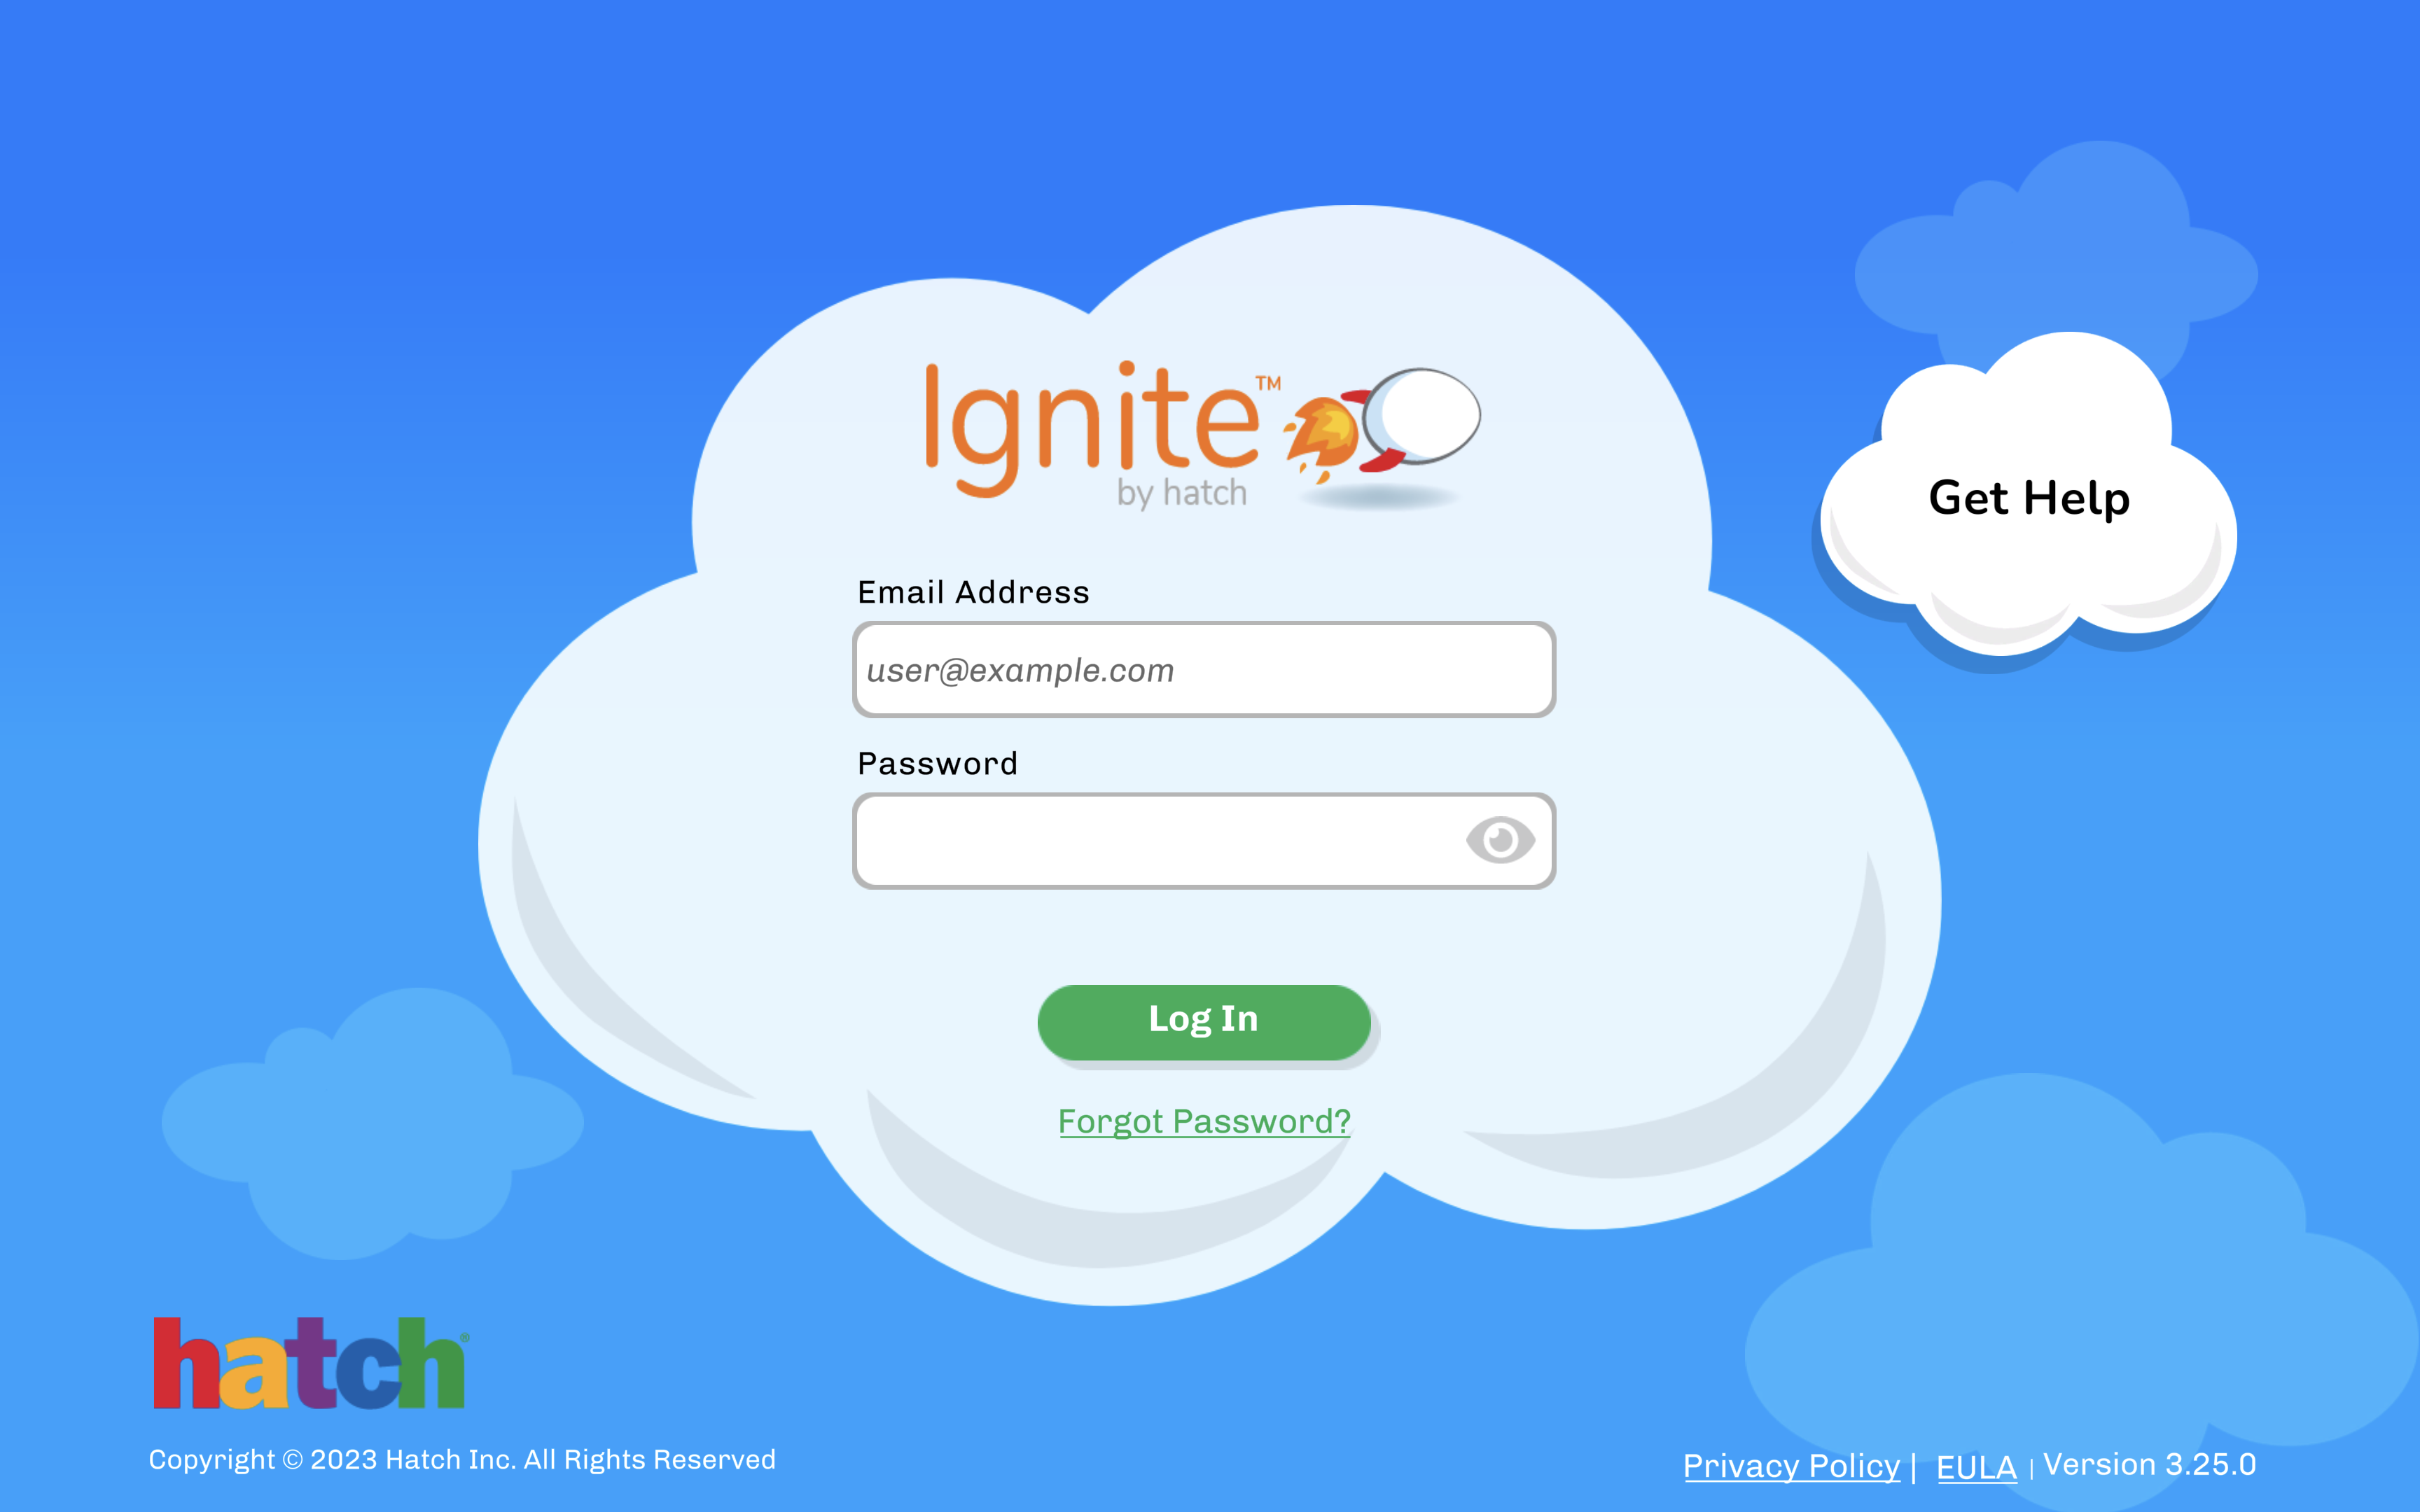Image resolution: width=2420 pixels, height=1512 pixels.
Task: Open the Privacy Policy link
Action: (x=1791, y=1465)
